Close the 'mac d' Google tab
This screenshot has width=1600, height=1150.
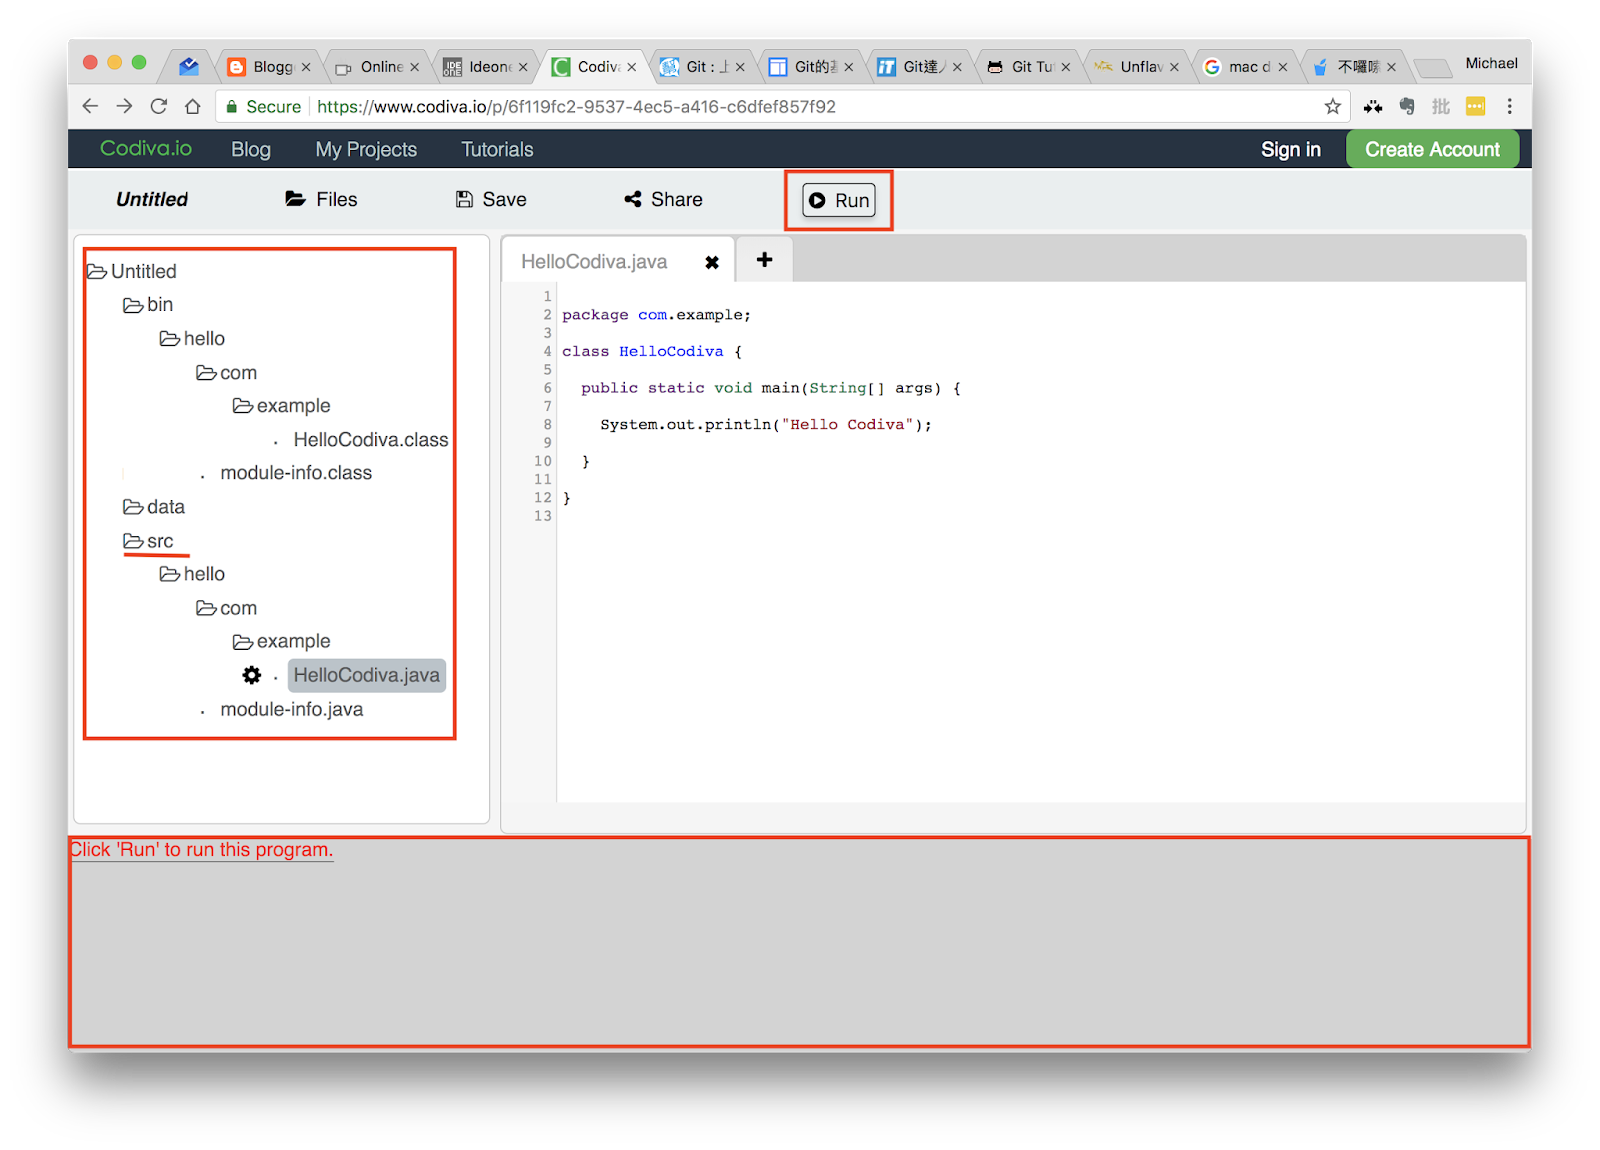pyautogui.click(x=1283, y=67)
